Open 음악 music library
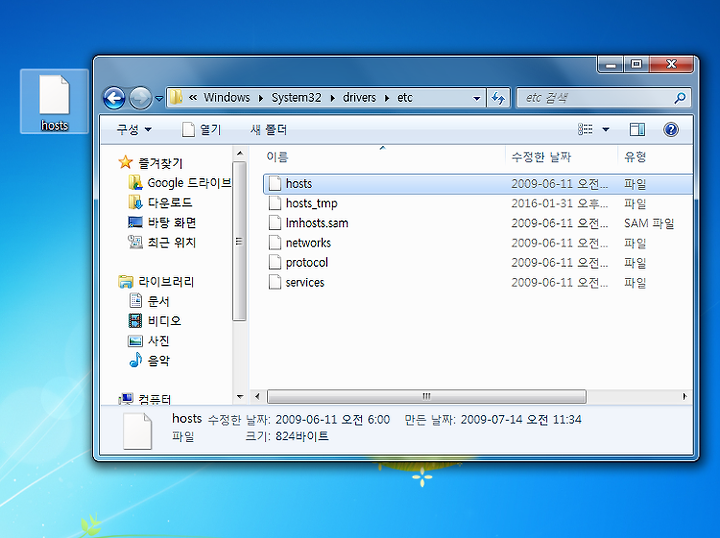 158,360
